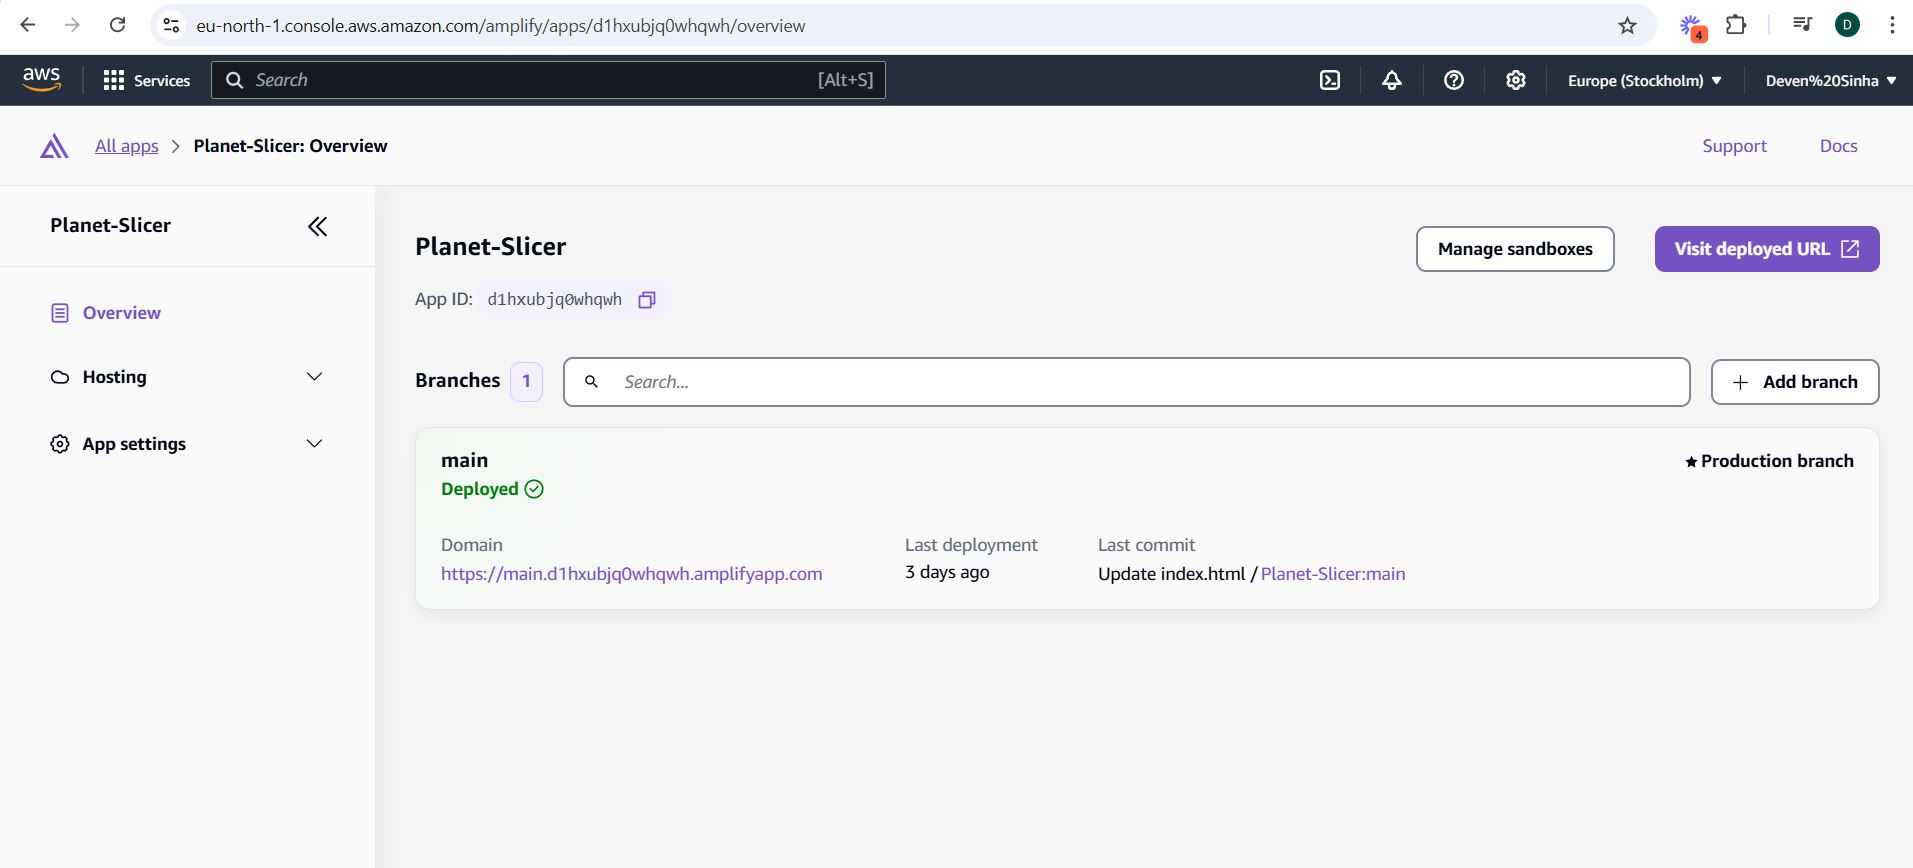Image resolution: width=1913 pixels, height=868 pixels.
Task: Open the media control icon
Action: [x=1802, y=25]
